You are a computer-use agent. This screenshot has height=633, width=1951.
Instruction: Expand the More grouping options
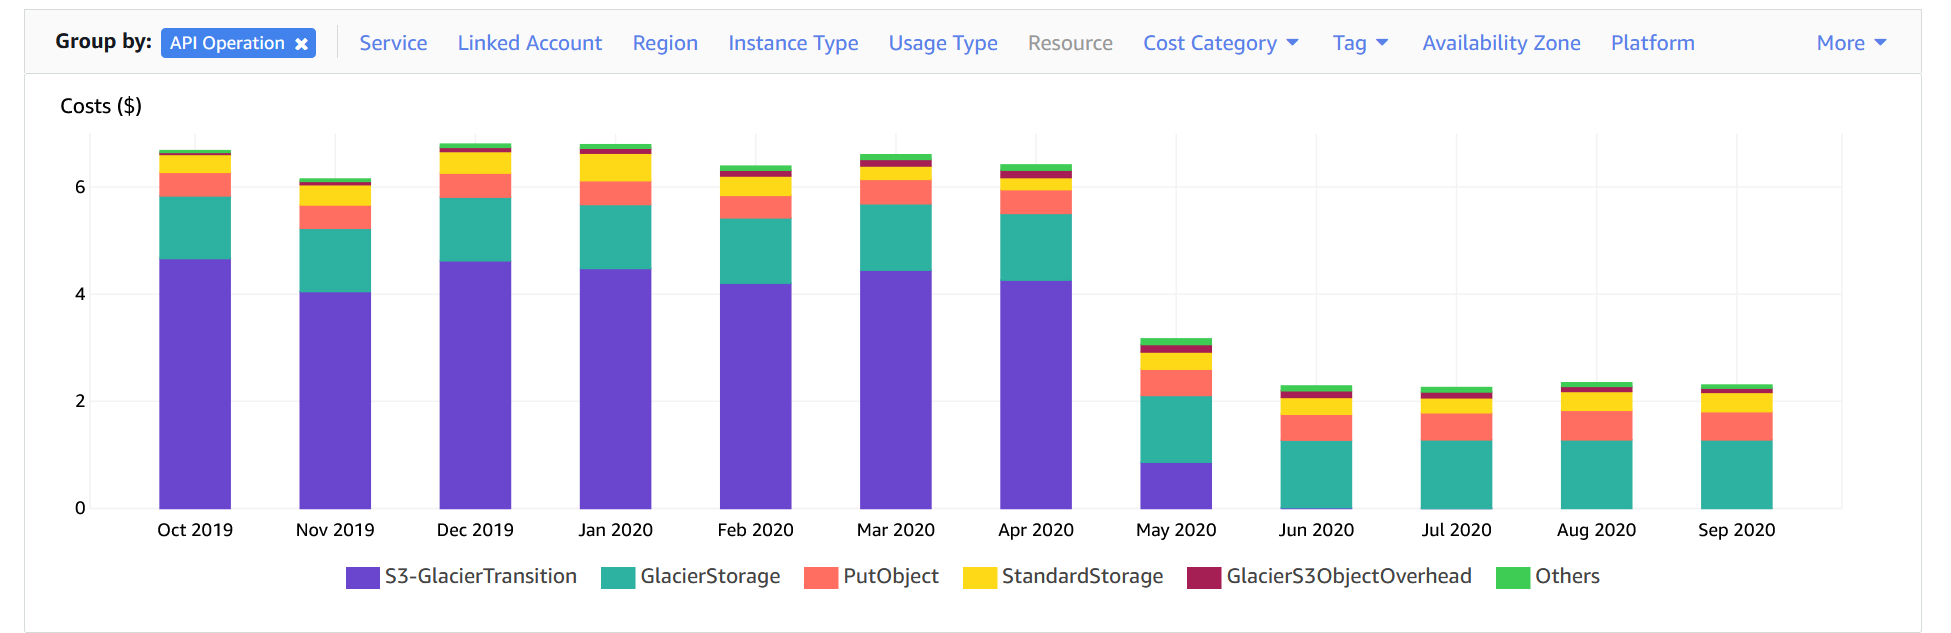coord(1850,43)
